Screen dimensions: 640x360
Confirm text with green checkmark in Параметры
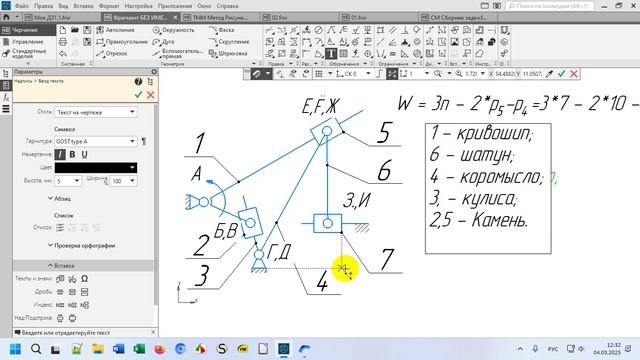(x=138, y=95)
